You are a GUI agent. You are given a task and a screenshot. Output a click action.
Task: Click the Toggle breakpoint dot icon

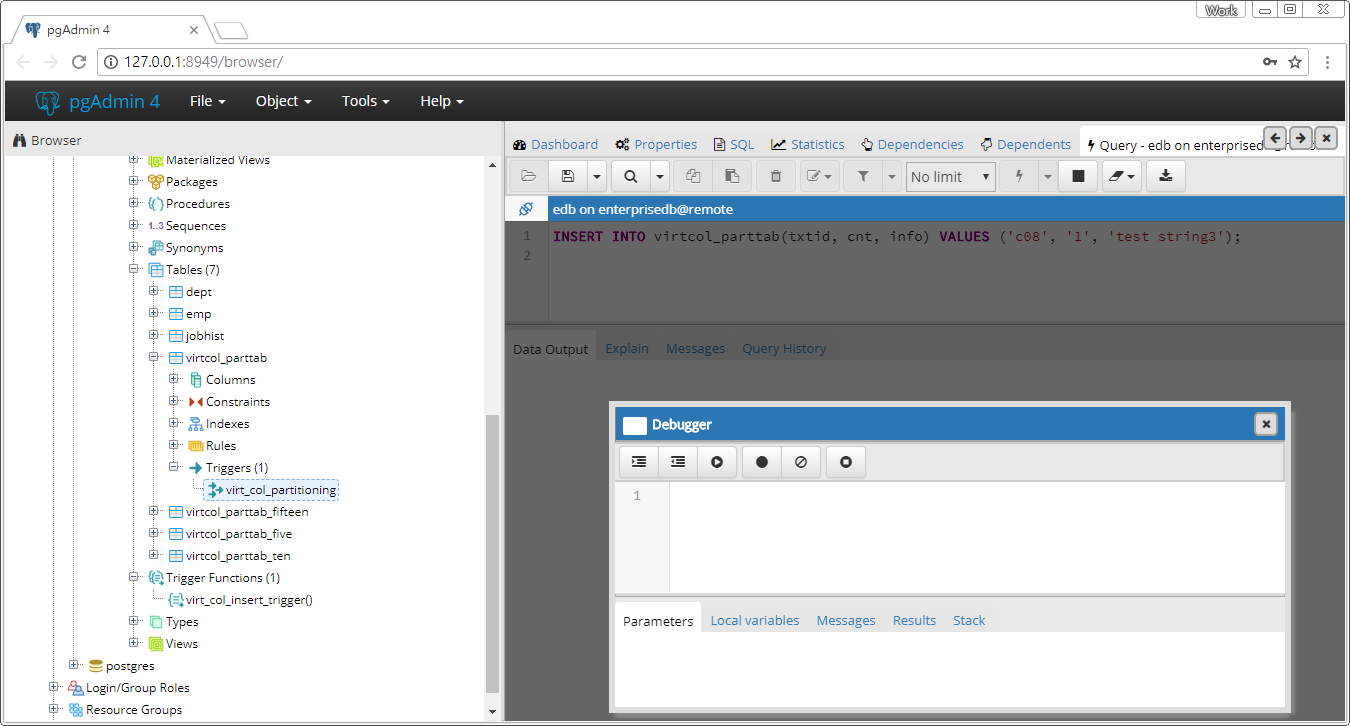pos(762,462)
